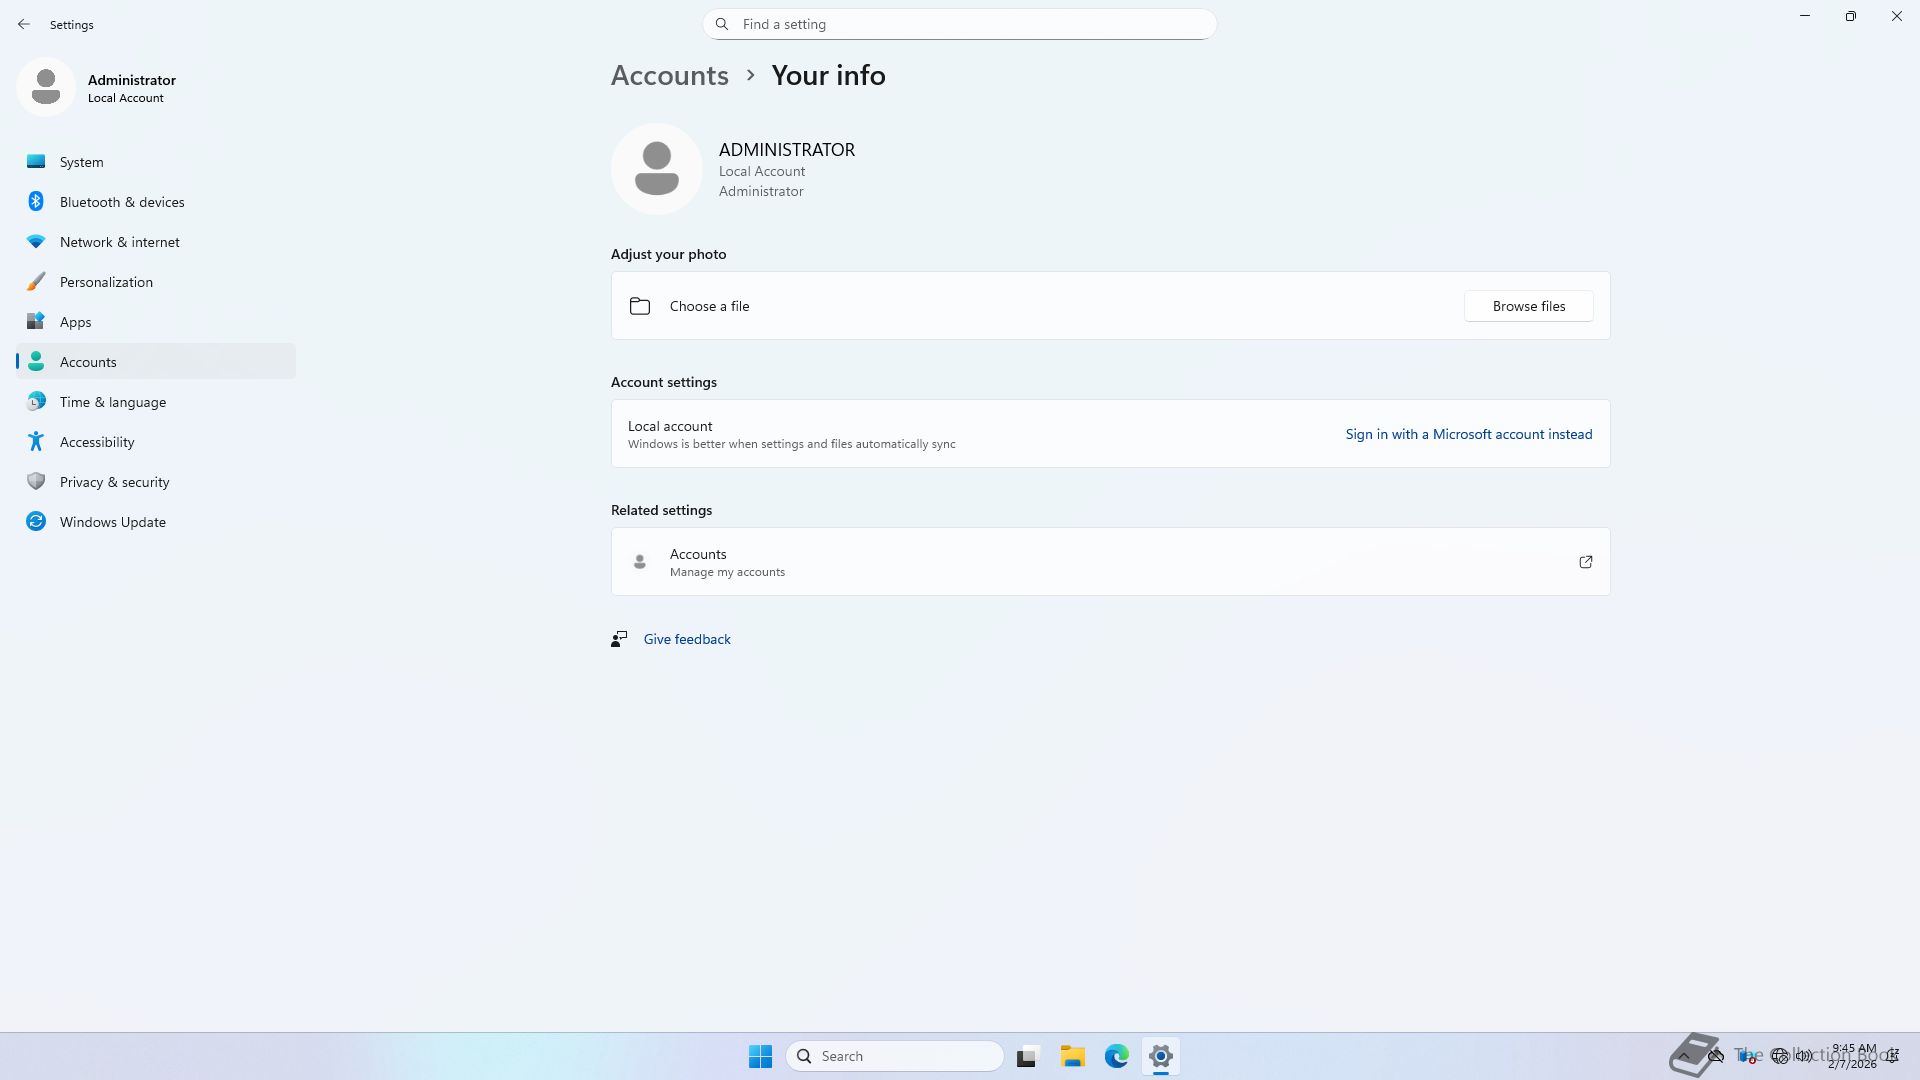Select Accounts in the left navigation

tap(88, 362)
